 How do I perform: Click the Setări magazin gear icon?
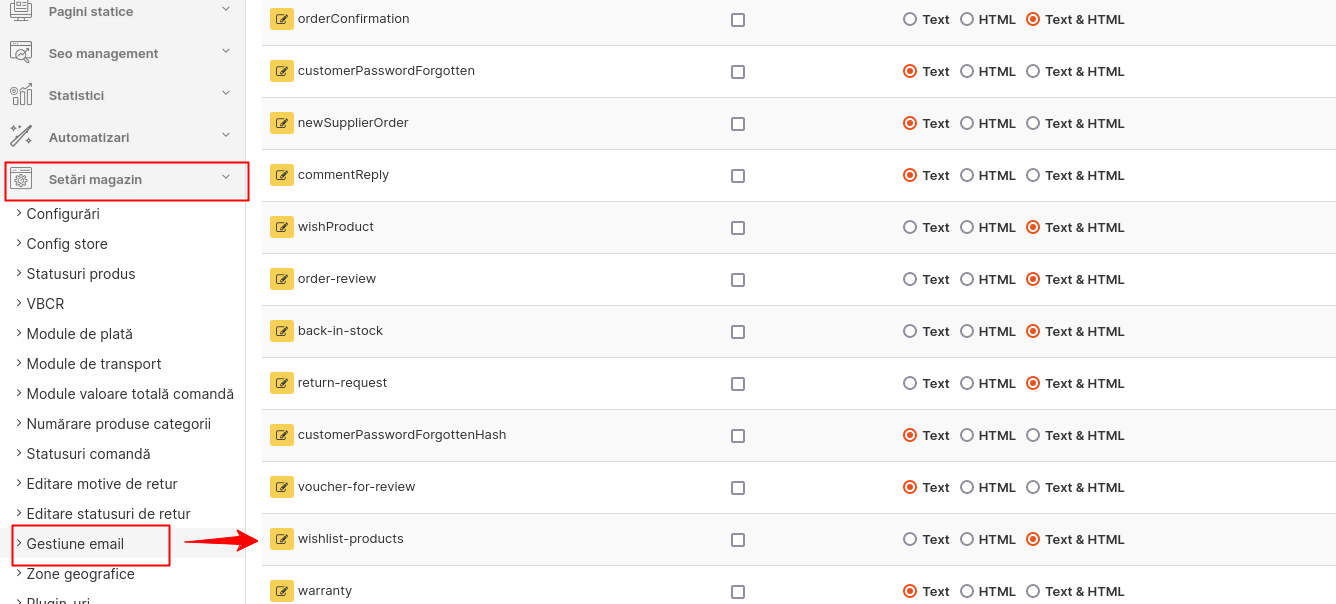21,180
